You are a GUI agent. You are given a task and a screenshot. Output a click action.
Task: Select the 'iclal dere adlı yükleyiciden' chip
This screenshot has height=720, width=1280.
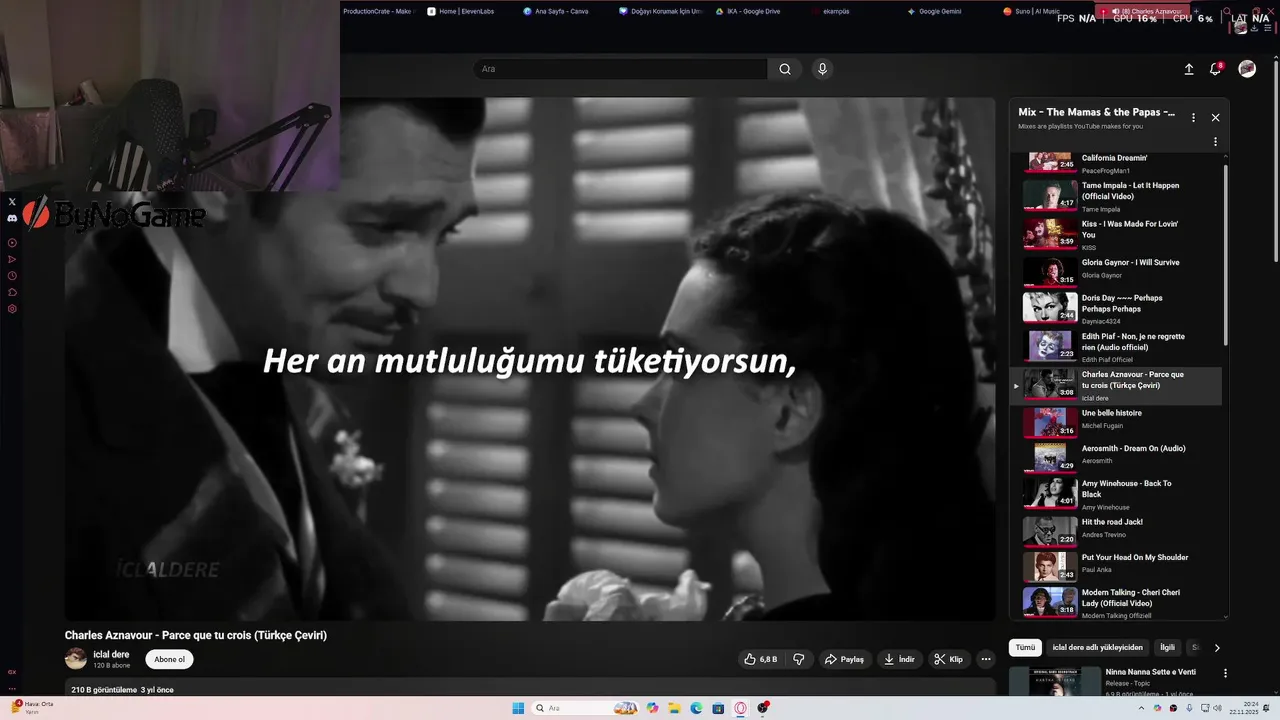point(1097,647)
